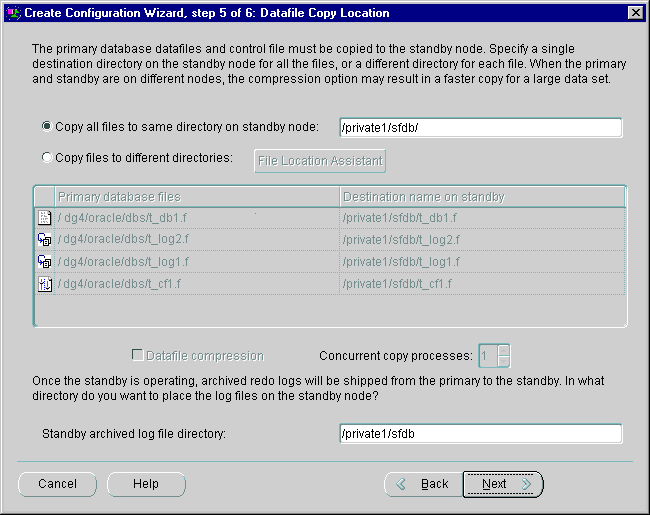Select the /dg4/oracle/dbs/t_cf1.f primary file cell
The image size is (650, 515).
[197, 284]
